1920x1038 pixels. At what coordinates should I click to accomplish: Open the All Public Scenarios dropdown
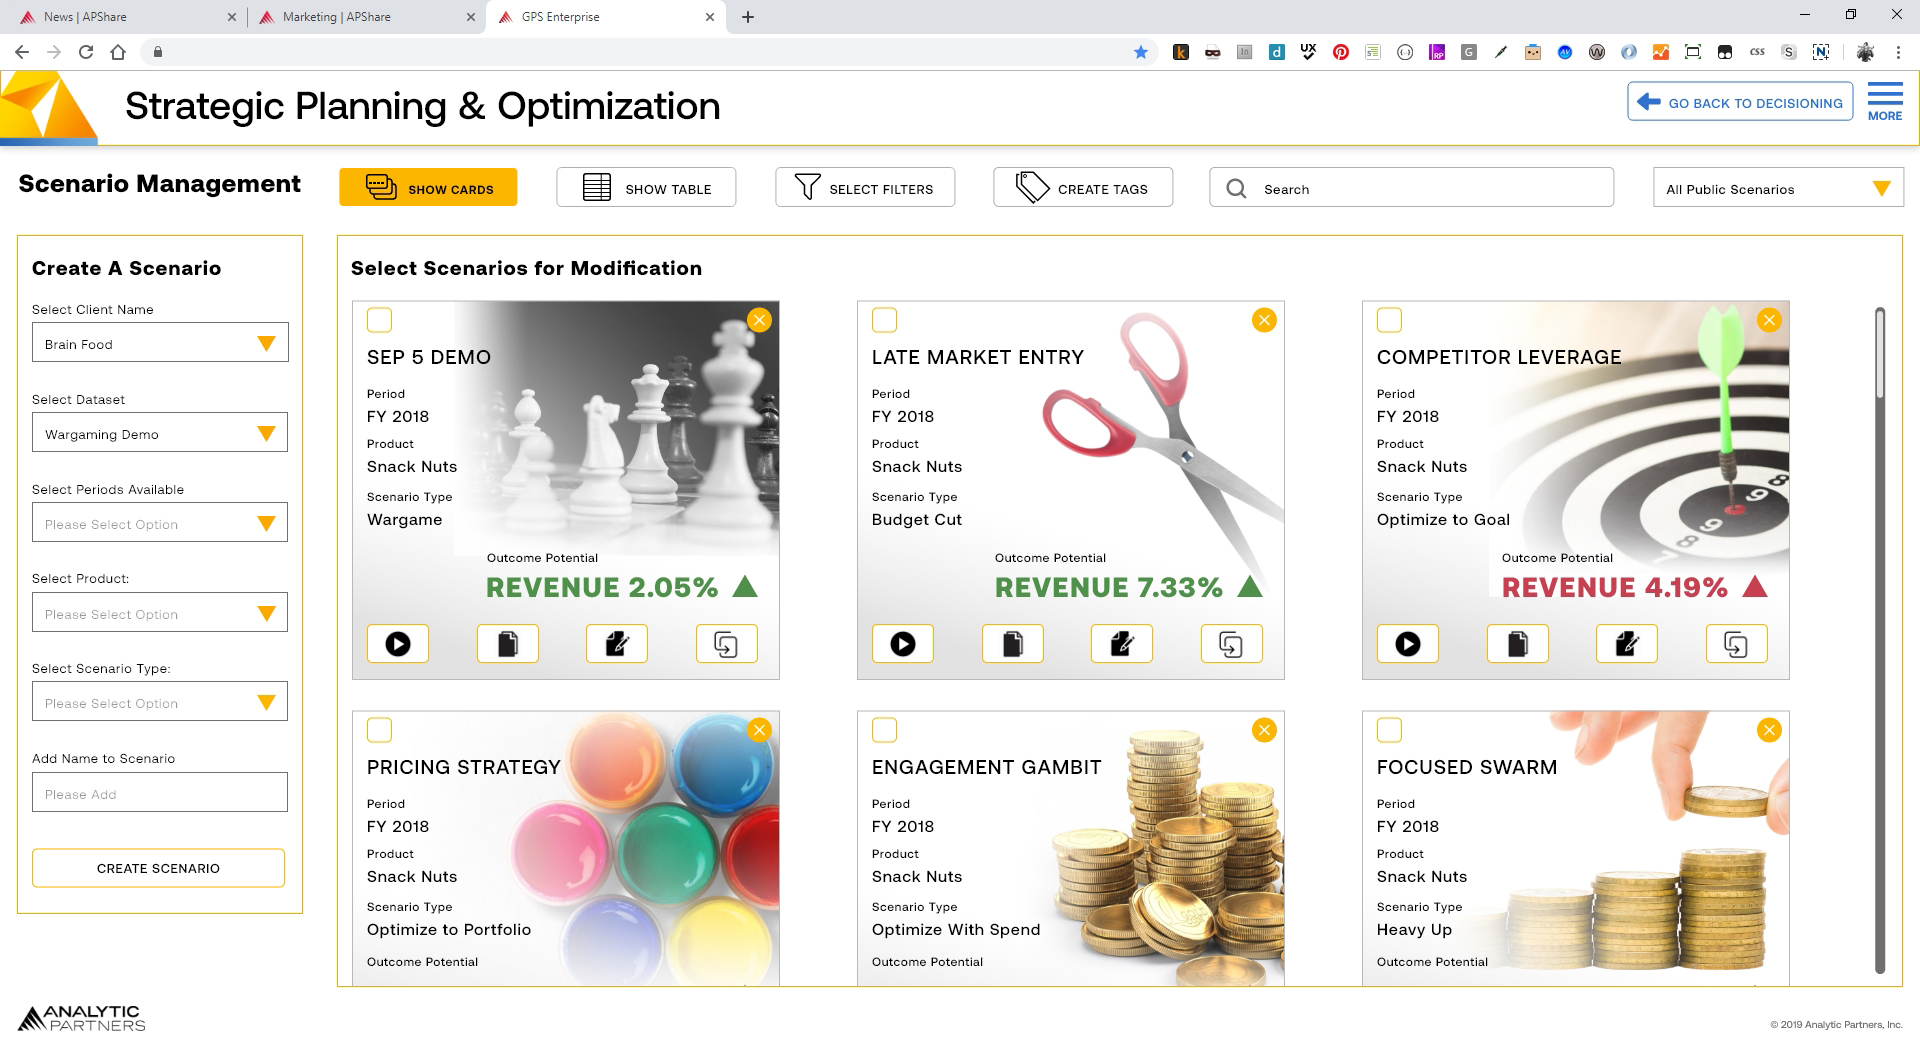[1778, 188]
